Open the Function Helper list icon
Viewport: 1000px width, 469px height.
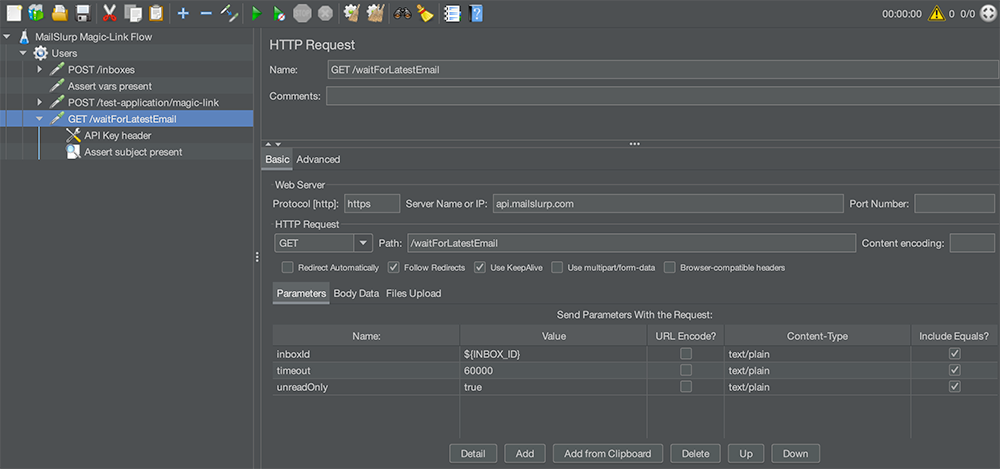click(x=452, y=13)
